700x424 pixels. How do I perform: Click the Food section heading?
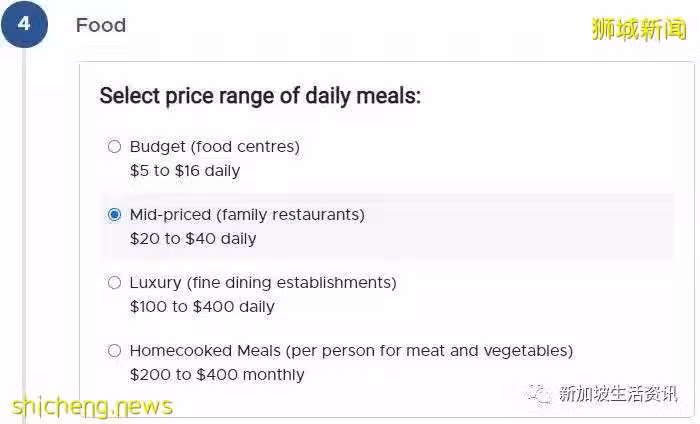click(x=101, y=25)
